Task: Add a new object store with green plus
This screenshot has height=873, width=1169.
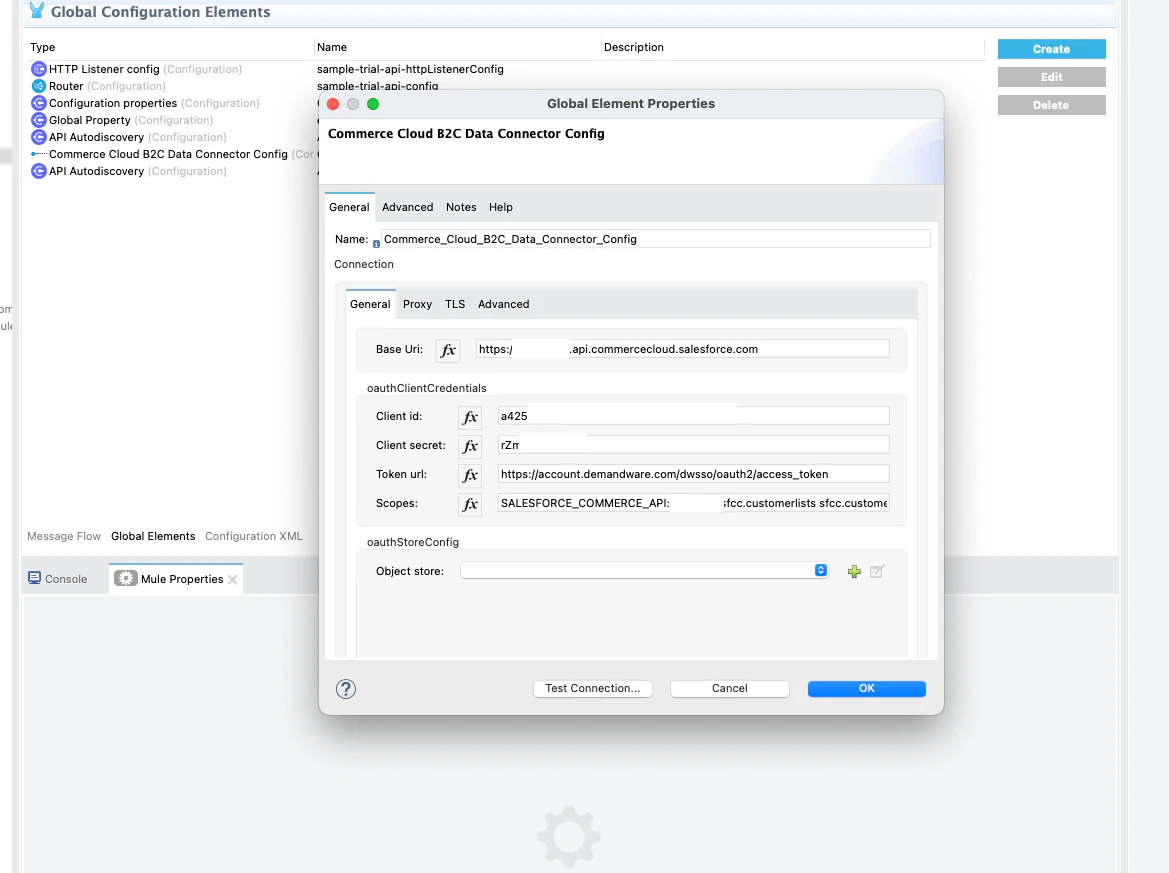Action: 854,571
